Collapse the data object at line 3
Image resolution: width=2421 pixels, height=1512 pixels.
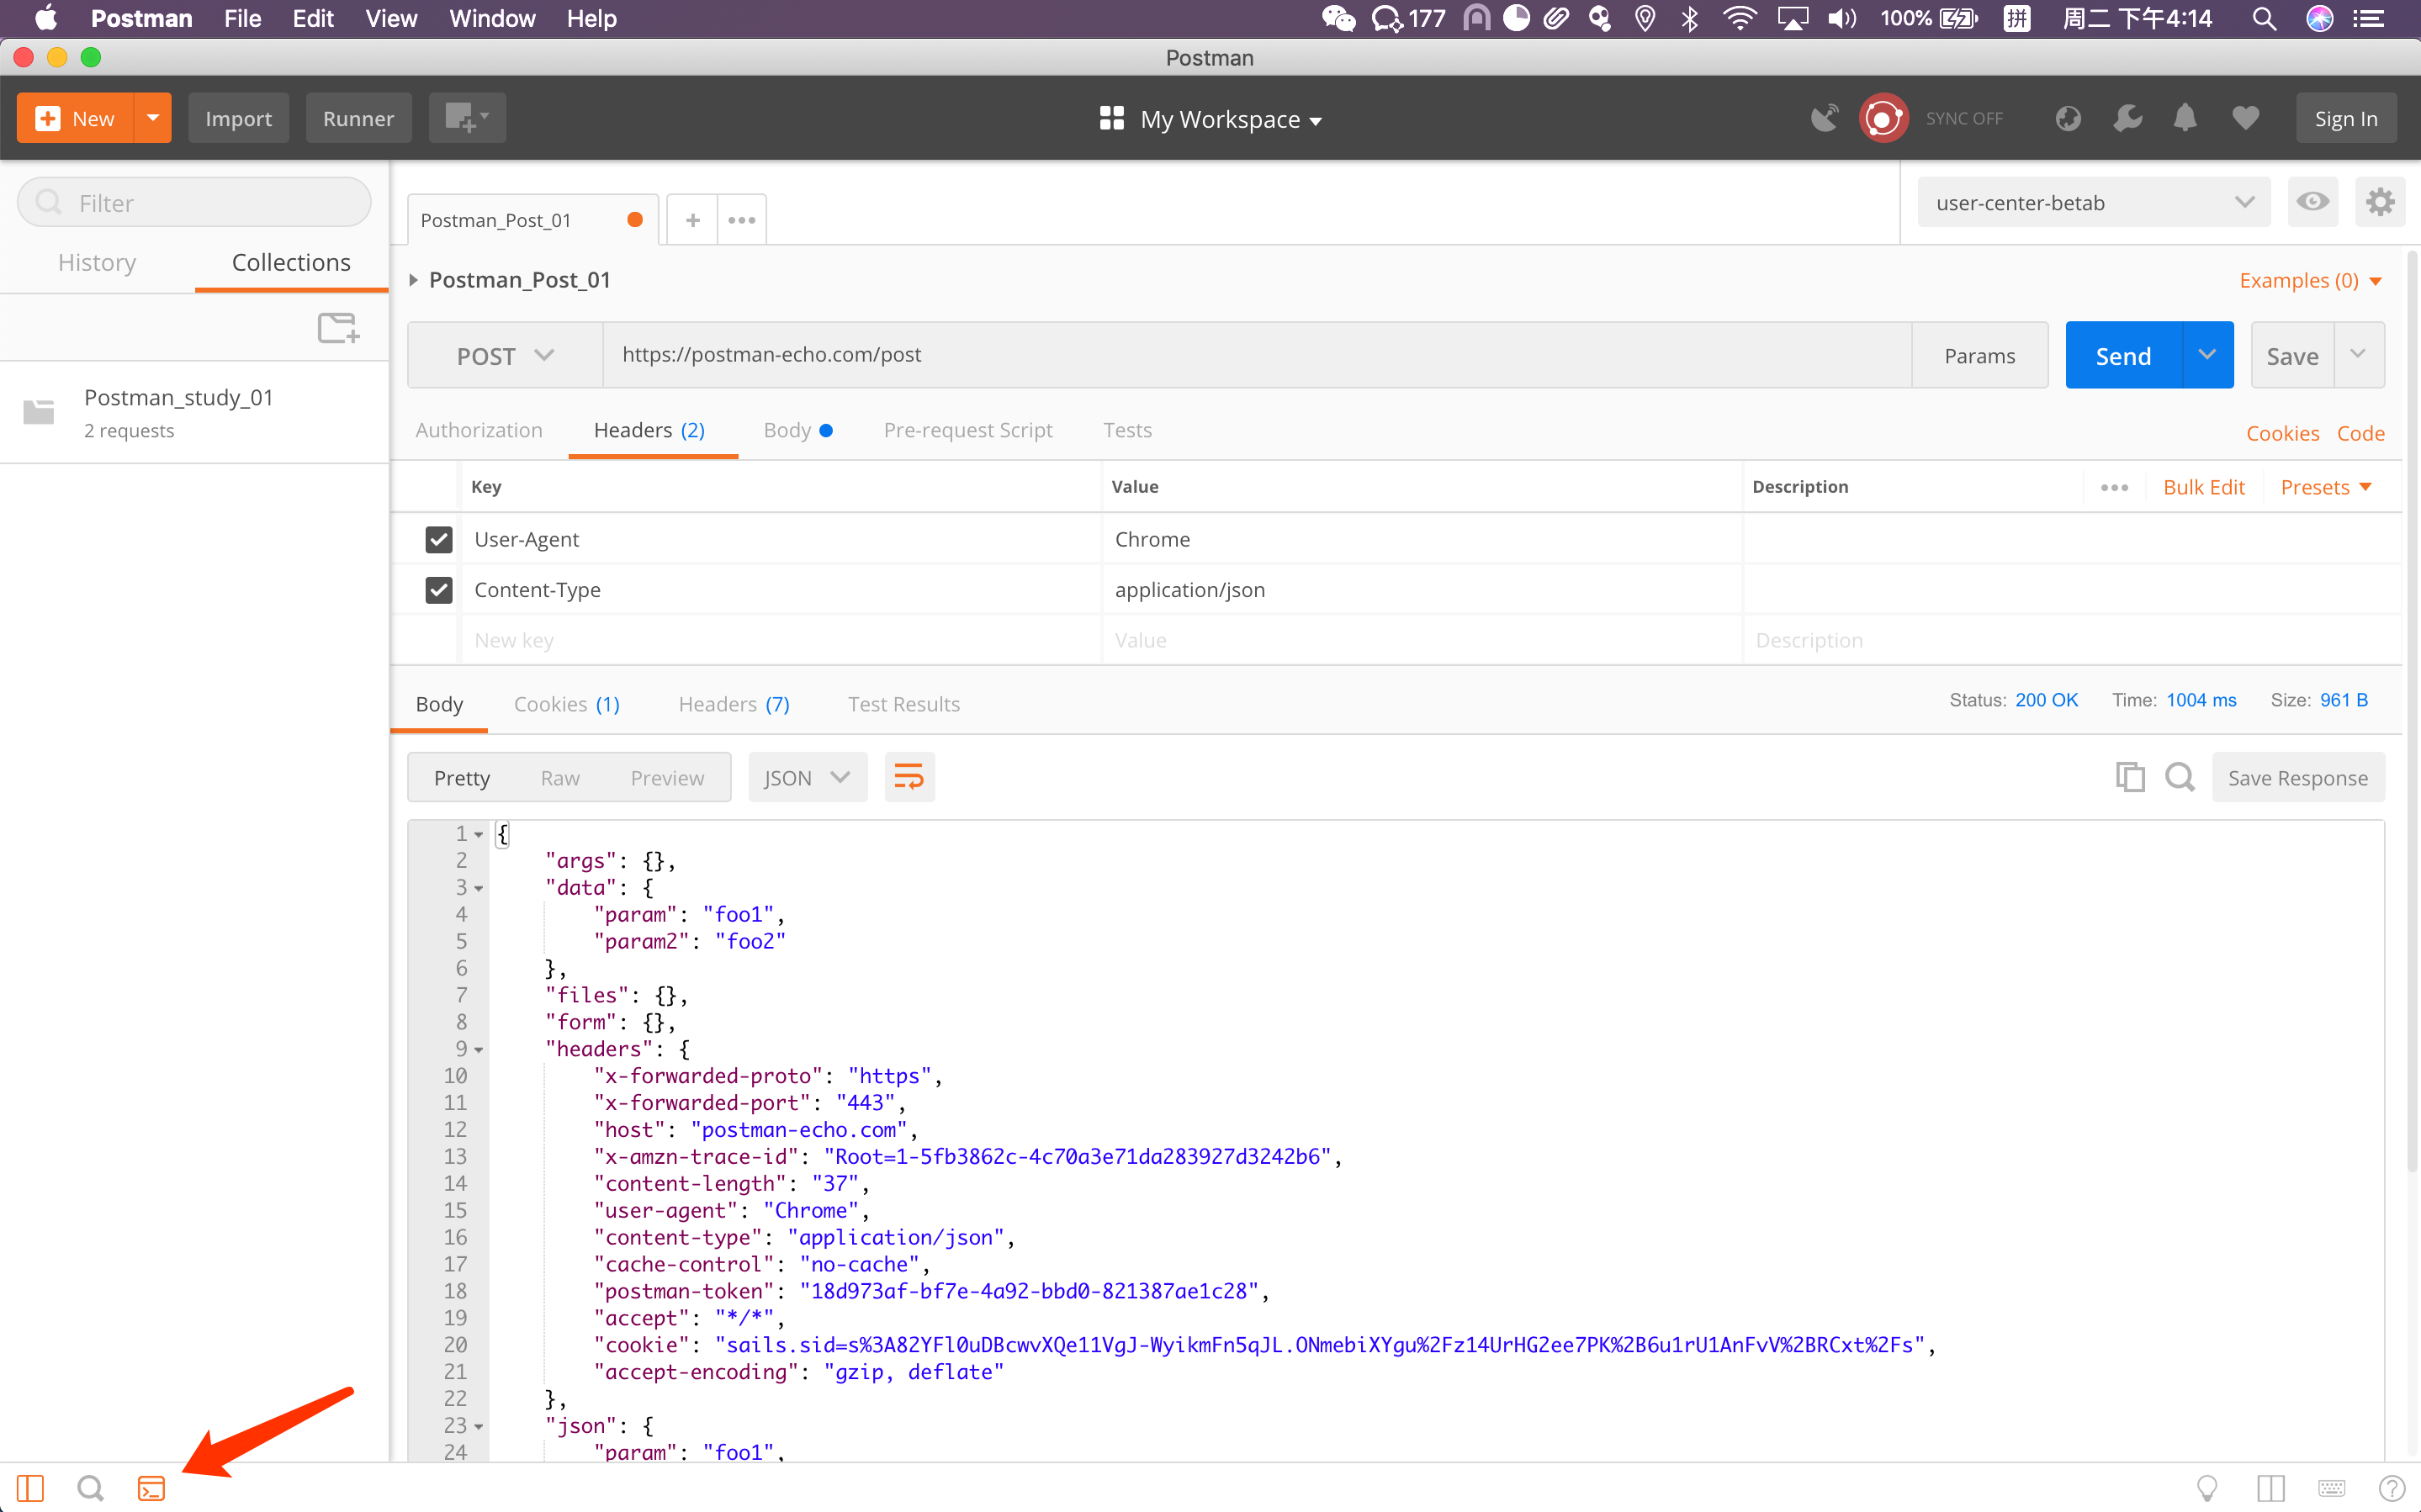click(x=479, y=888)
